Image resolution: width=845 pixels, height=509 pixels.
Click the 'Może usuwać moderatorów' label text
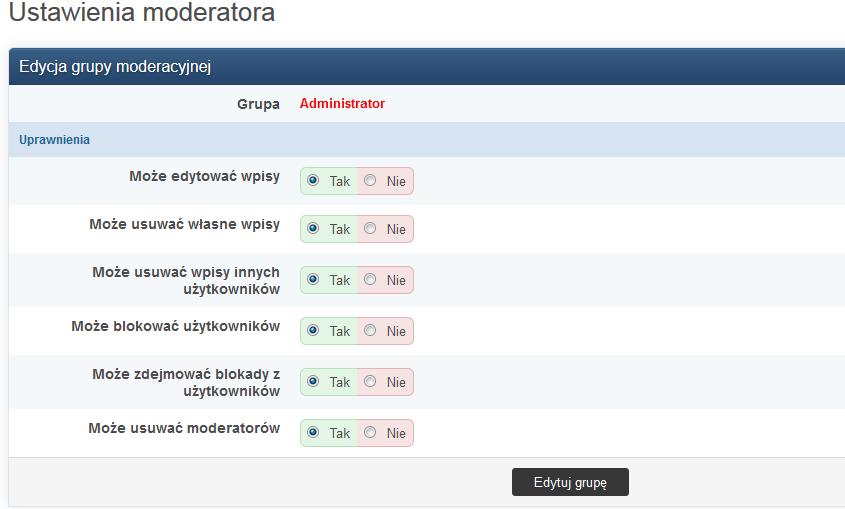pyautogui.click(x=184, y=428)
